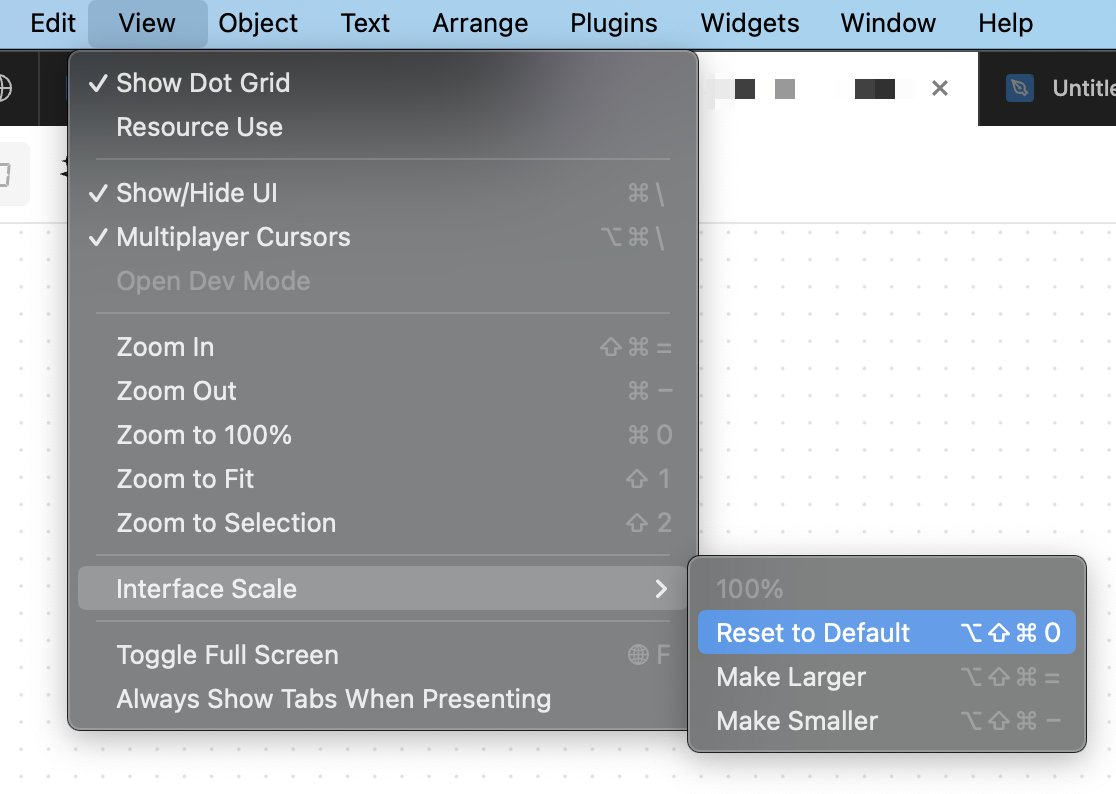
Task: Open the Help menu
Action: point(1005,23)
